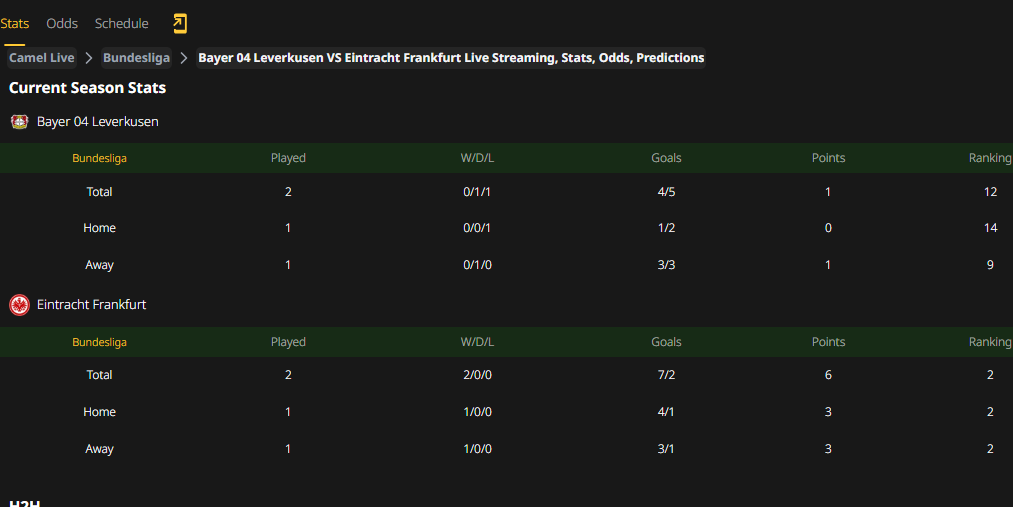1013x507 pixels.
Task: Click the share/export icon beside Schedule
Action: click(180, 24)
